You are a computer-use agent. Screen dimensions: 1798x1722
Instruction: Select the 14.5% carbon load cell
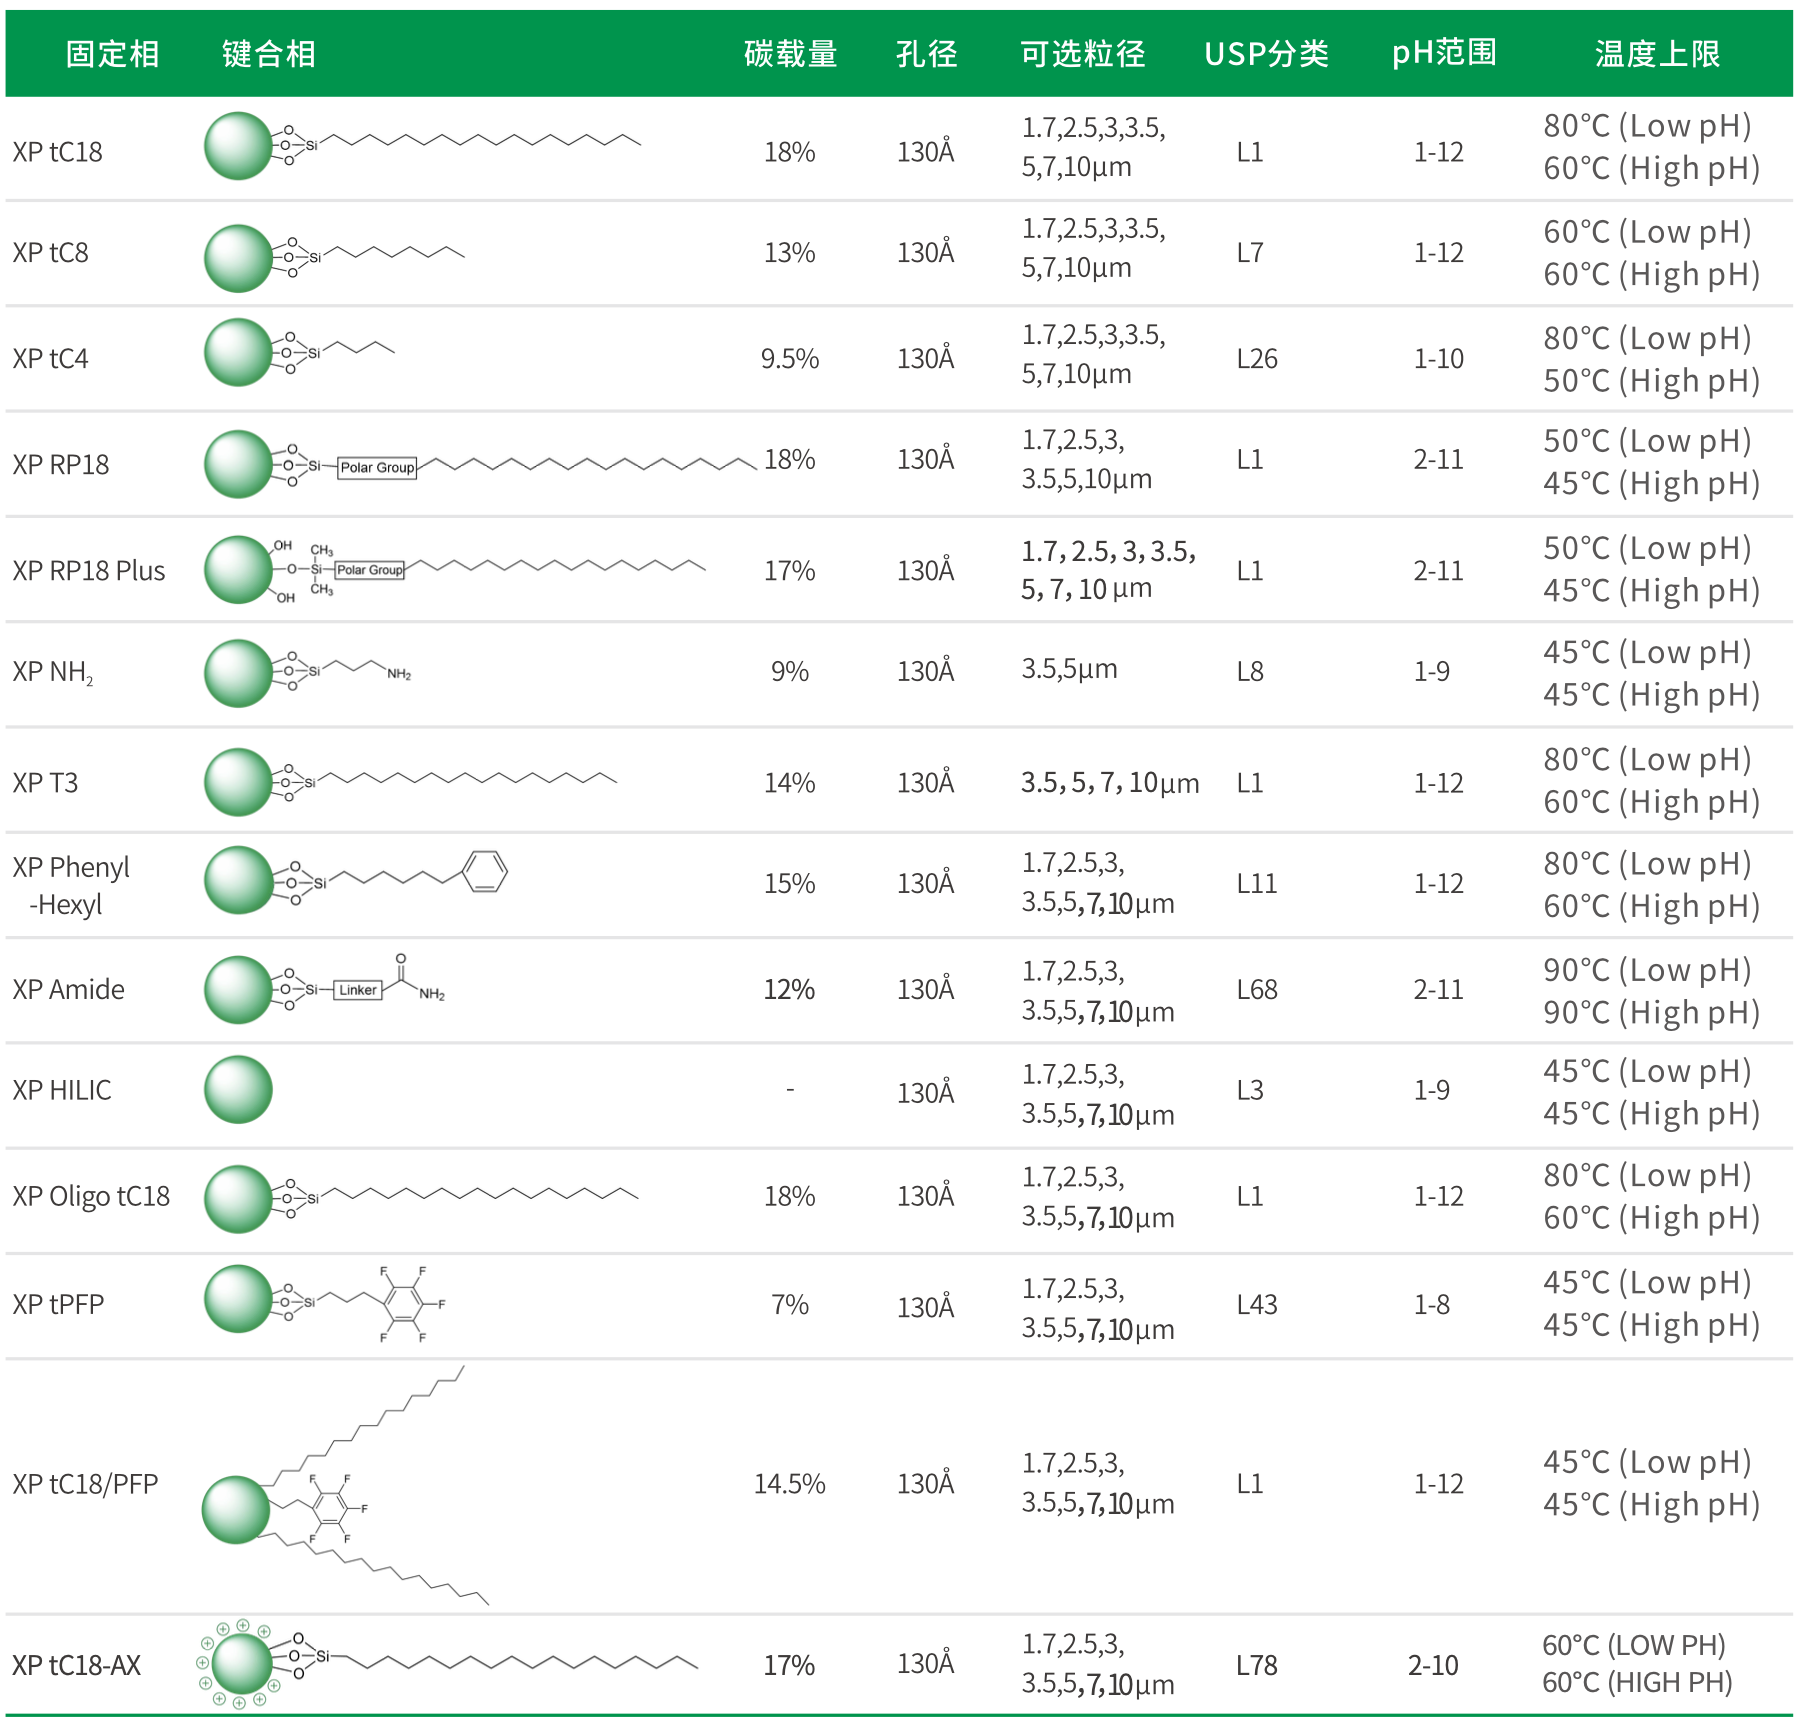(789, 1484)
